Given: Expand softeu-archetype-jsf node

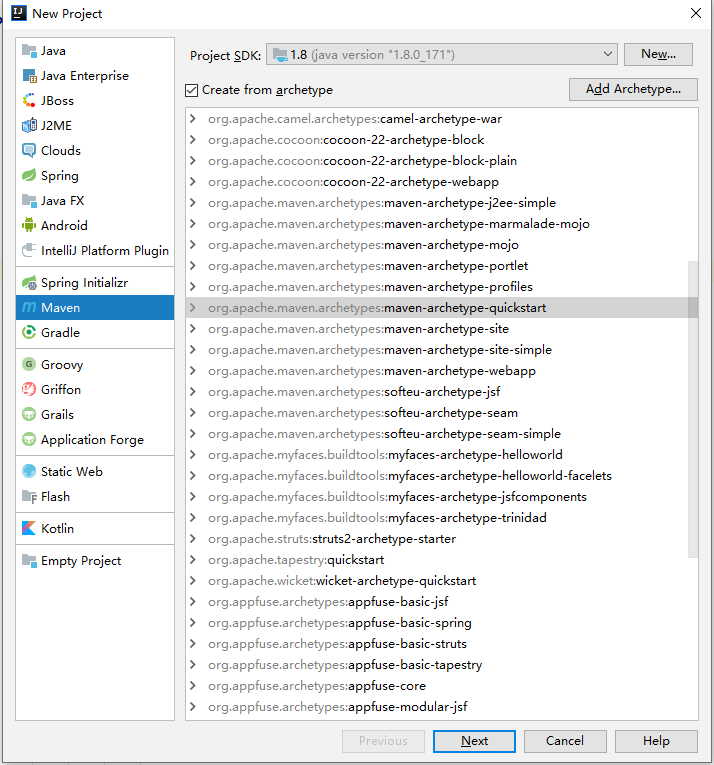Looking at the screenshot, I should tap(193, 392).
